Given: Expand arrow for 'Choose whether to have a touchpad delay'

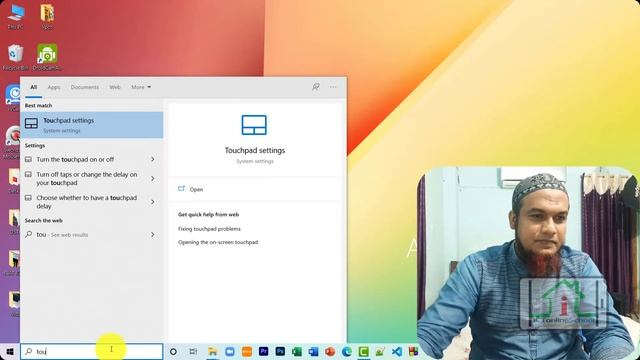Looking at the screenshot, I should [x=153, y=202].
